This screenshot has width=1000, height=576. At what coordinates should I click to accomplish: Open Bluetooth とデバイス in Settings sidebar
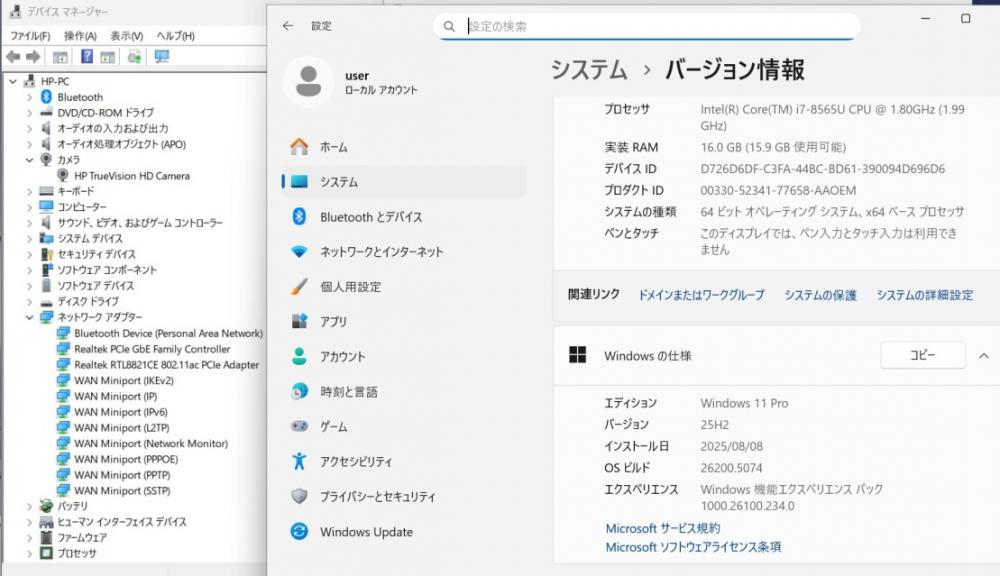tap(370, 217)
